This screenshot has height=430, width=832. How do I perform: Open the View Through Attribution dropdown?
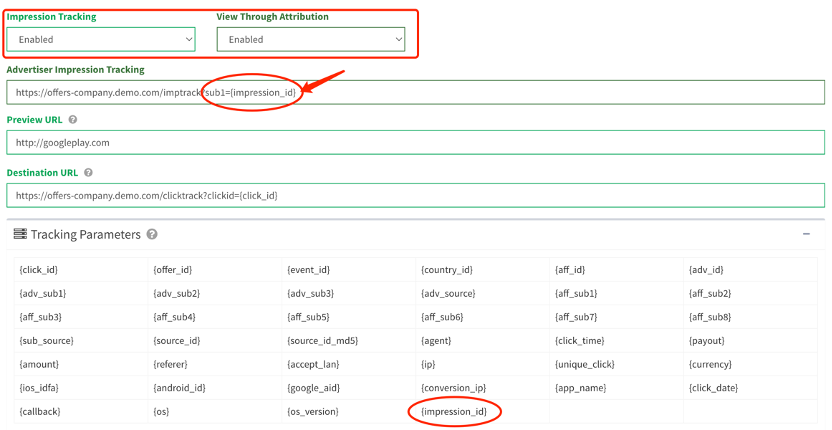[x=311, y=39]
